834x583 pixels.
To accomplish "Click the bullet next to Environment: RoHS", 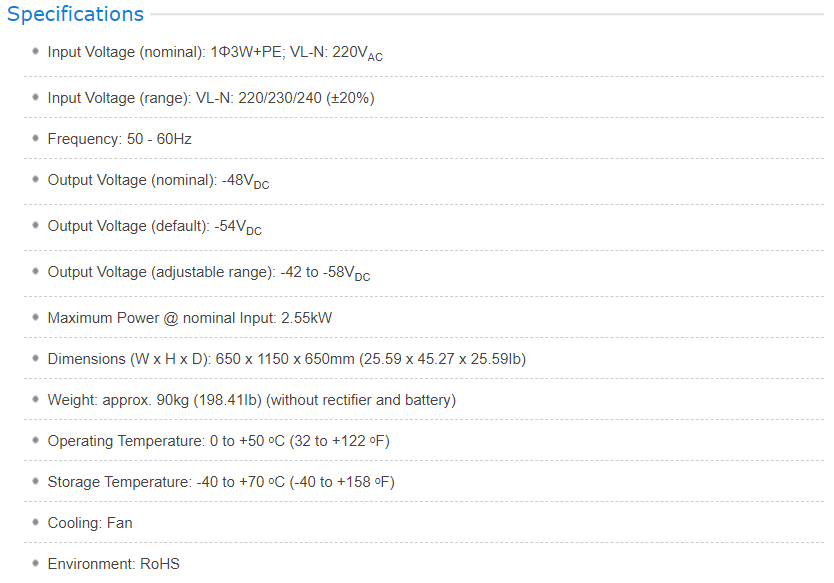I will tap(36, 563).
